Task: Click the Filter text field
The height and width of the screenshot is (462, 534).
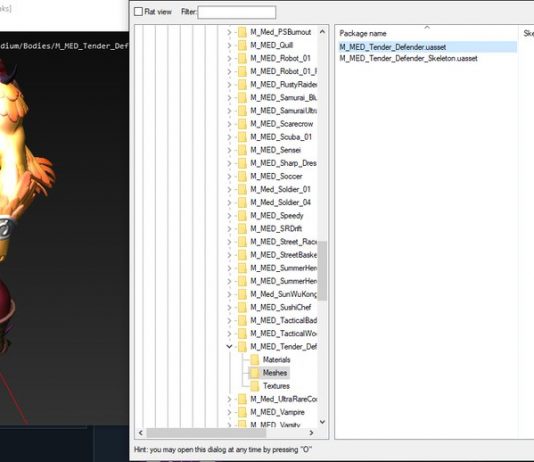Action: click(237, 12)
